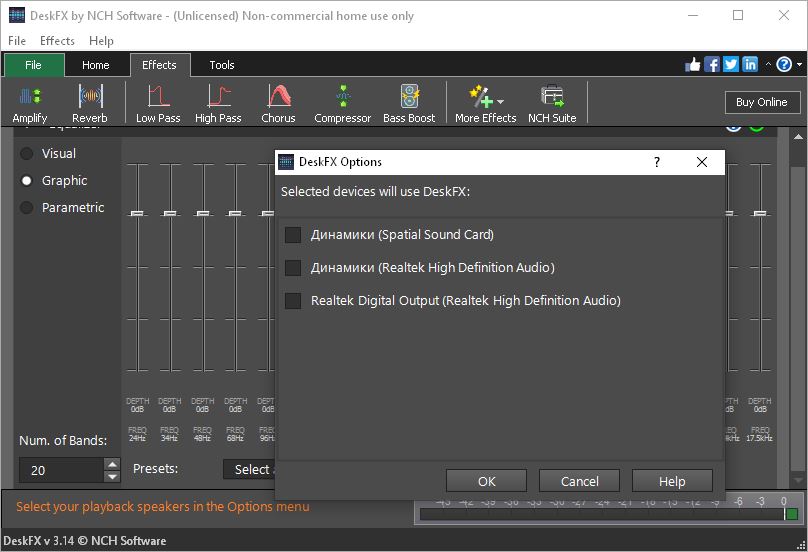The image size is (808, 552).
Task: Share on Twitter icon
Action: coord(731,64)
